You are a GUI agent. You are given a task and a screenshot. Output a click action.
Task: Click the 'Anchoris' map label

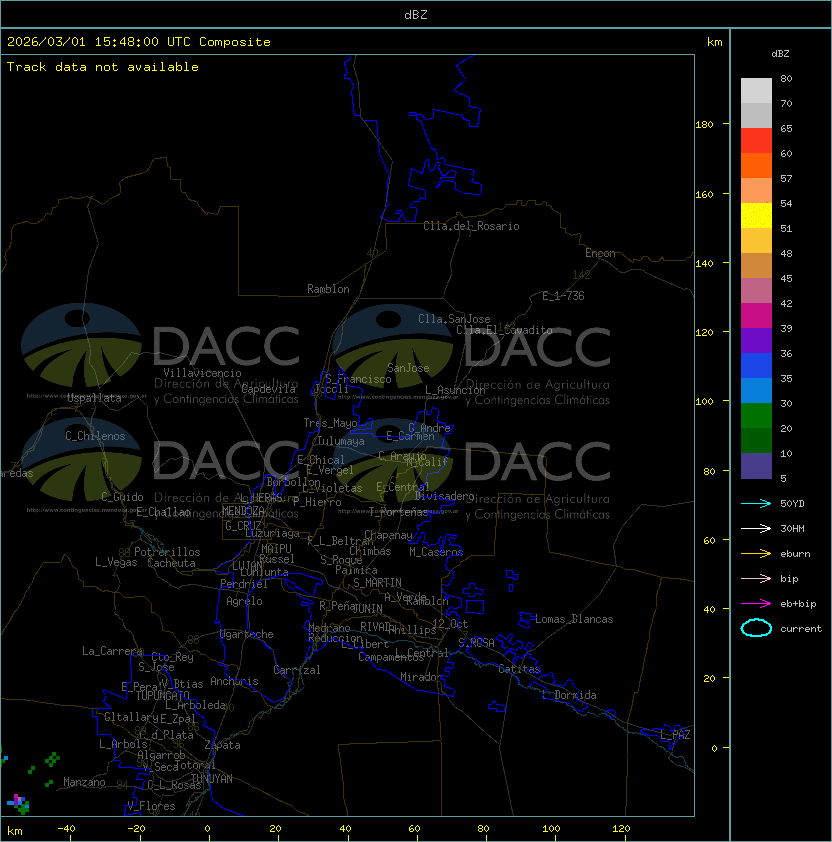click(234, 681)
